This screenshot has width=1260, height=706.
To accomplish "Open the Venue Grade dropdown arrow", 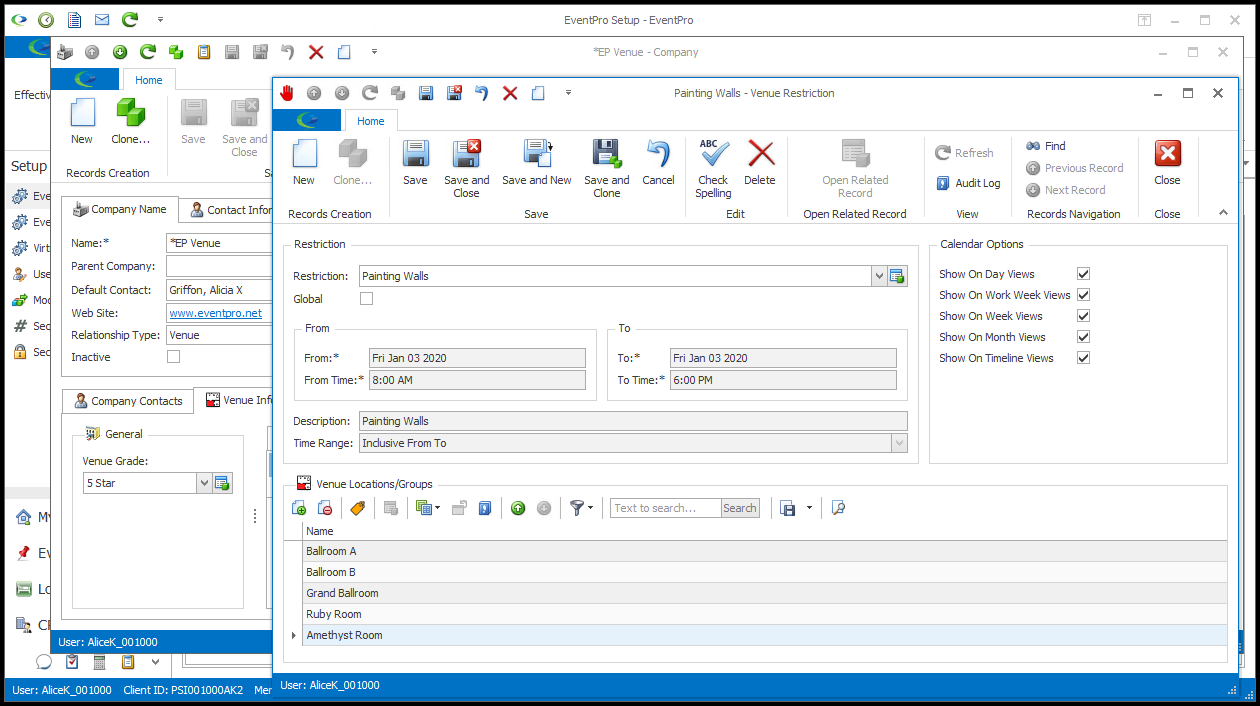I will tap(204, 483).
